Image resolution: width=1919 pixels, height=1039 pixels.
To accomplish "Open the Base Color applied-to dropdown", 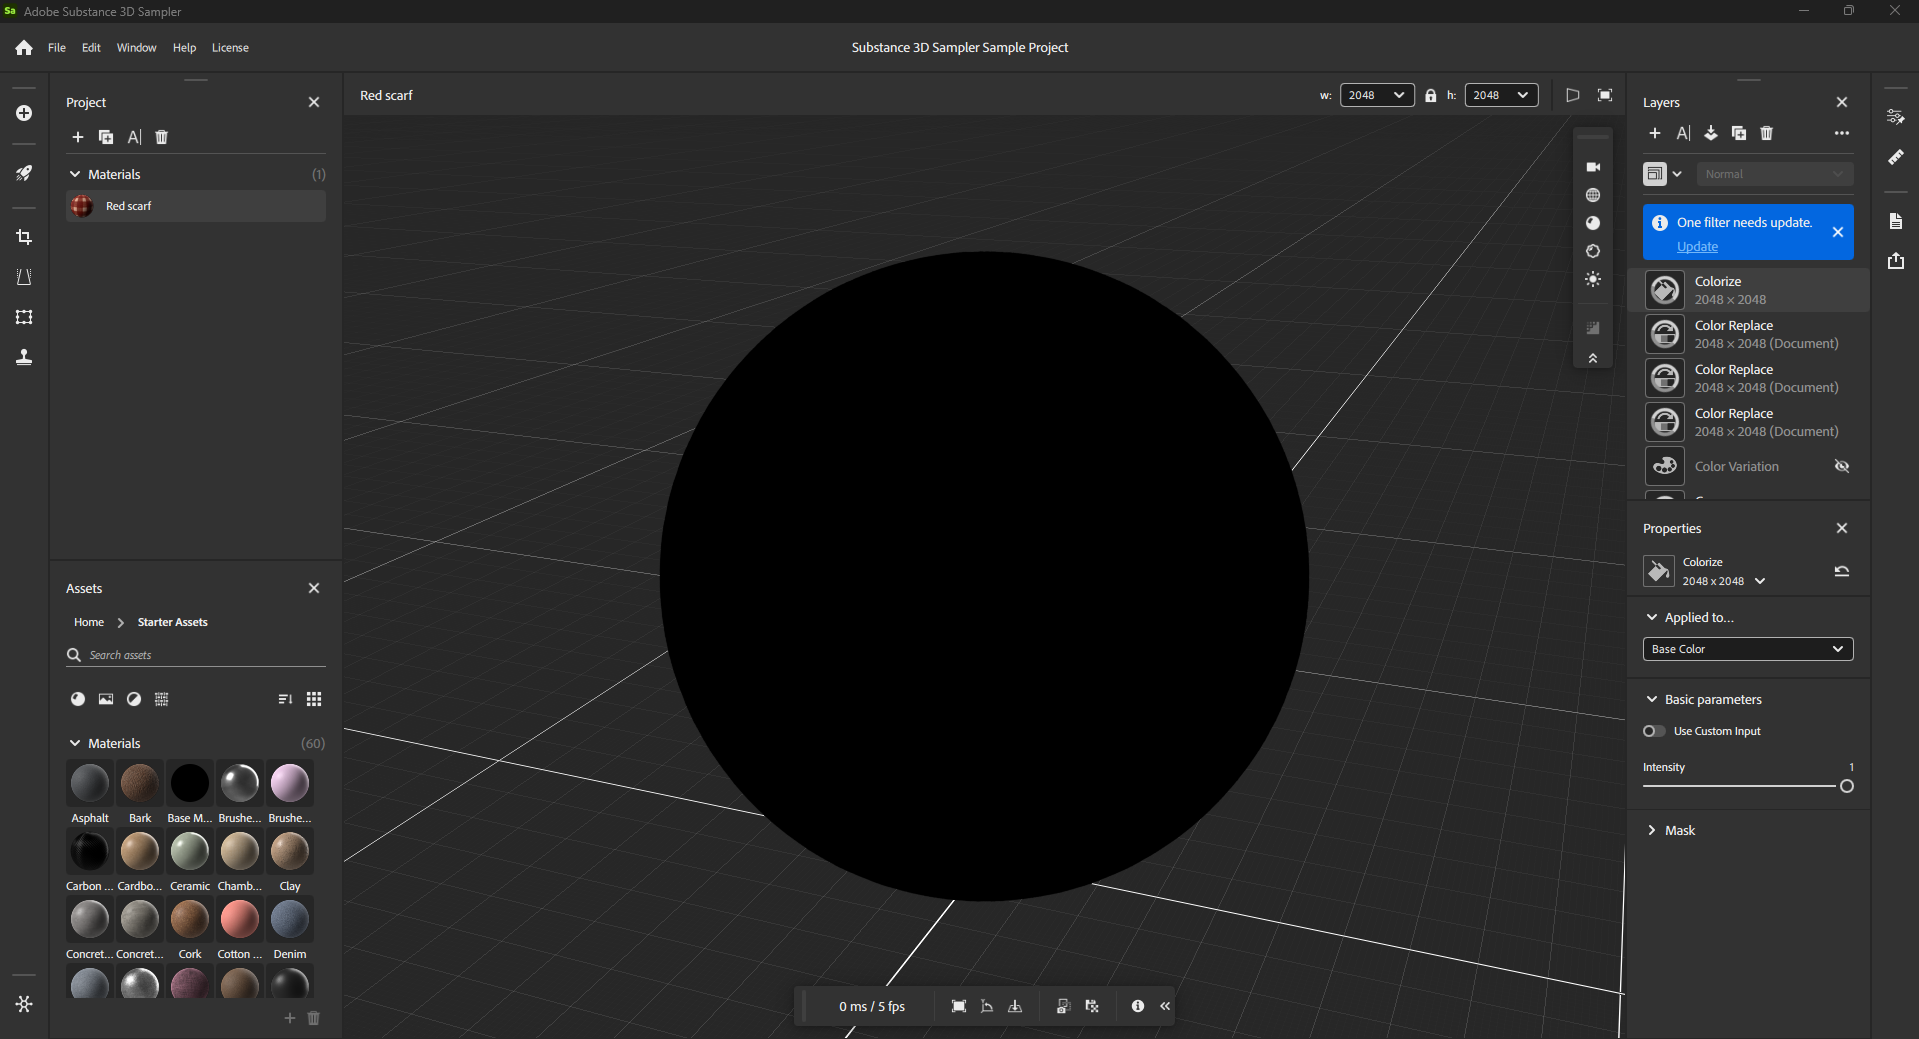I will (x=1748, y=649).
